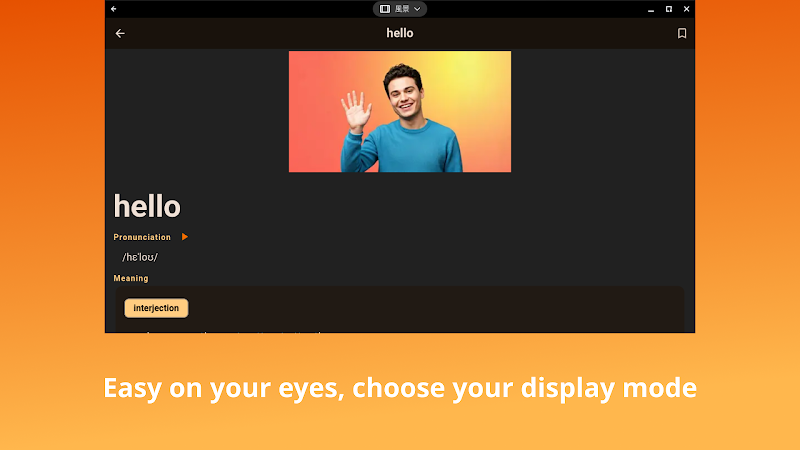Viewport: 800px width, 450px height.
Task: Click the window layout icon in the pill
Action: click(x=385, y=9)
